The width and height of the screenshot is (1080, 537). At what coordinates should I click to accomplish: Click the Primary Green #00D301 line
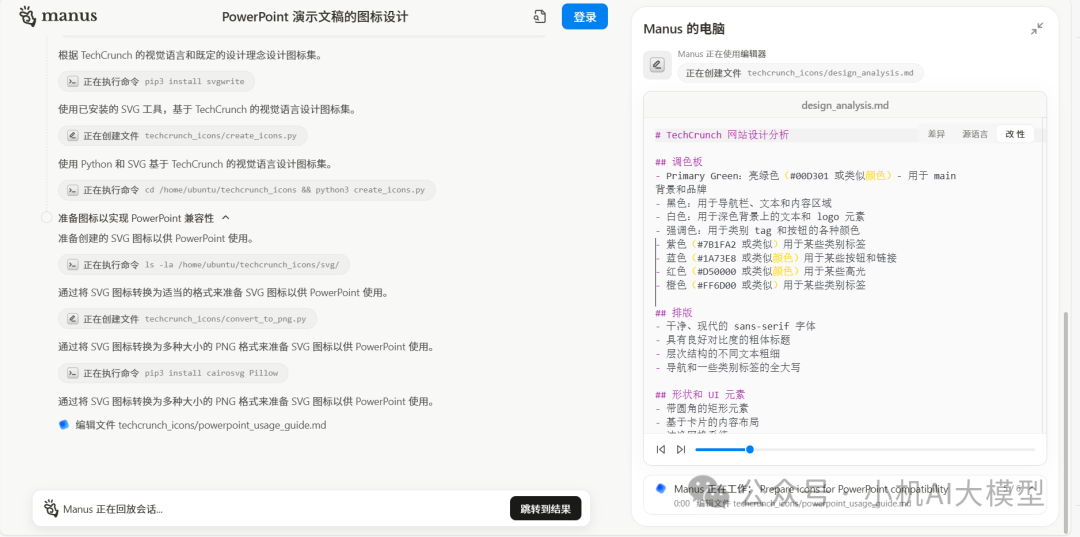[805, 176]
